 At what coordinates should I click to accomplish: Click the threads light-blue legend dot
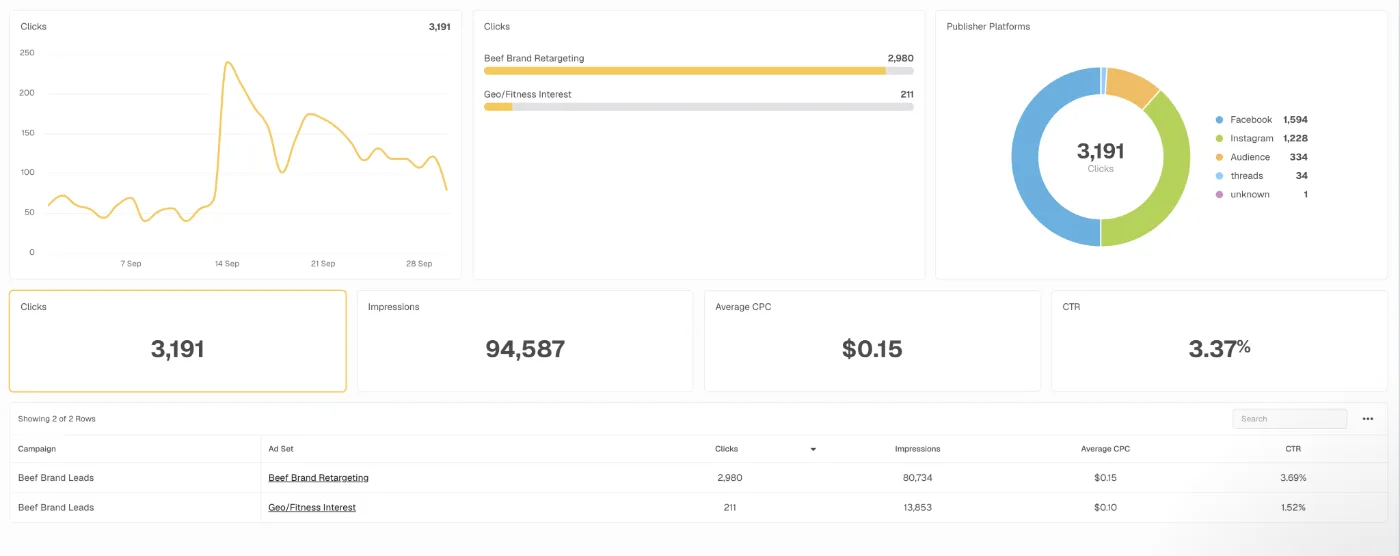1219,176
